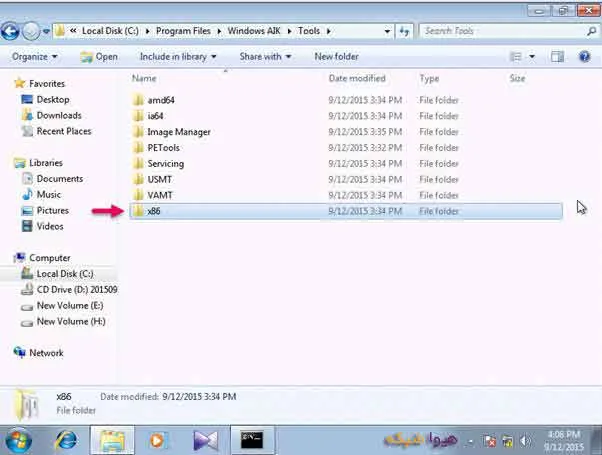This screenshot has height=455, width=602.
Task: Open Downloads in Favorites
Action: [x=59, y=116]
